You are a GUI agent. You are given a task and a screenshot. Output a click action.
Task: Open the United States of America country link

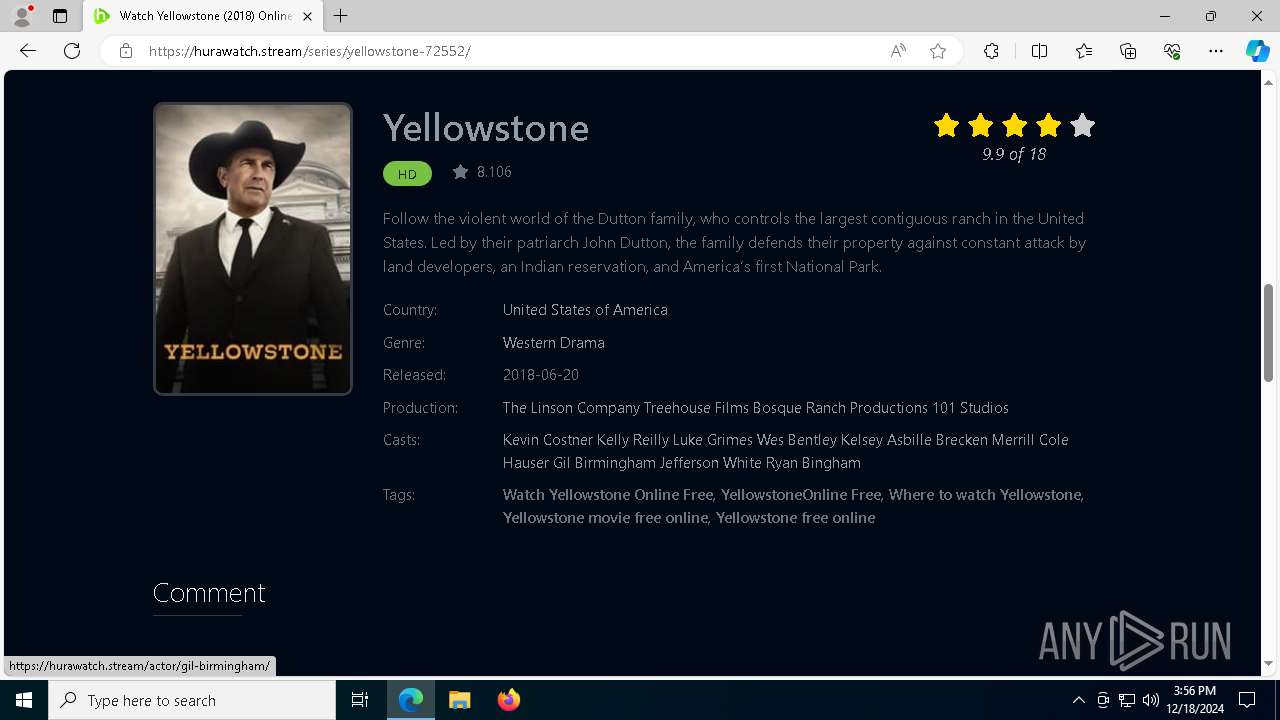(585, 310)
